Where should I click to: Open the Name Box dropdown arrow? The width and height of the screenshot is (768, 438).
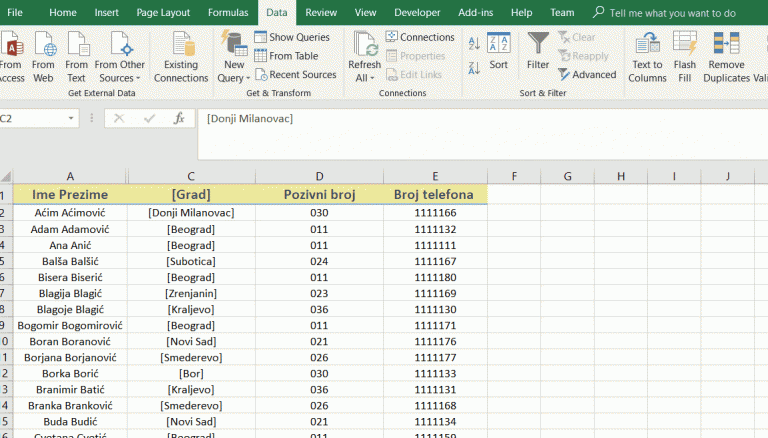tap(71, 118)
